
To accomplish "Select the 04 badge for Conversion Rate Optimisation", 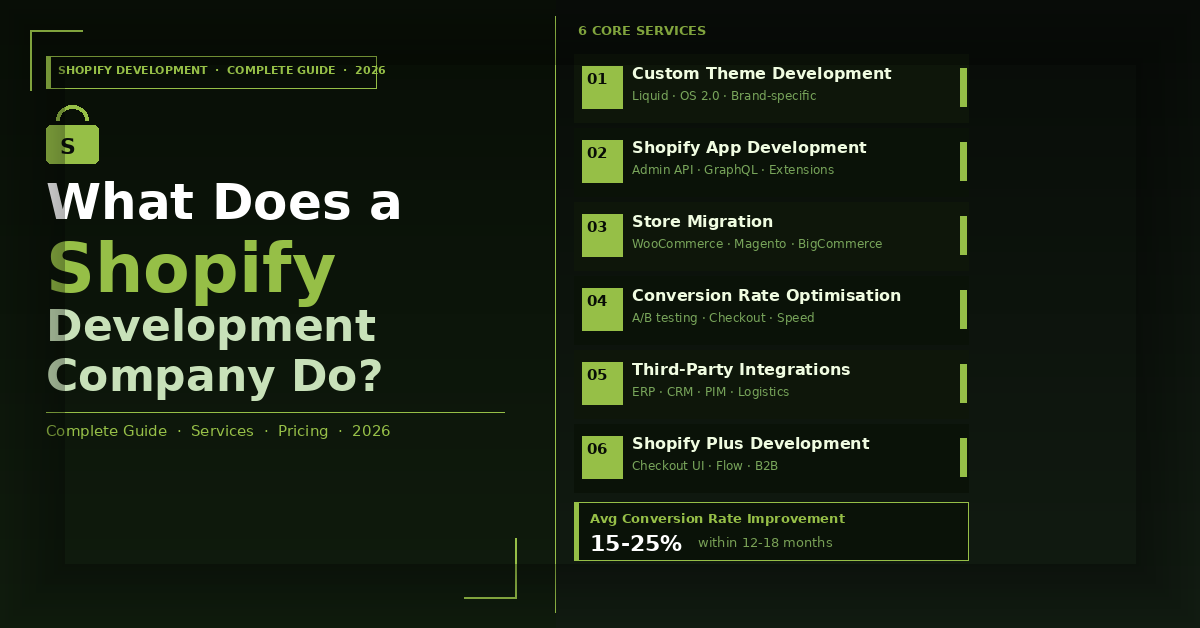I will (x=602, y=309).
